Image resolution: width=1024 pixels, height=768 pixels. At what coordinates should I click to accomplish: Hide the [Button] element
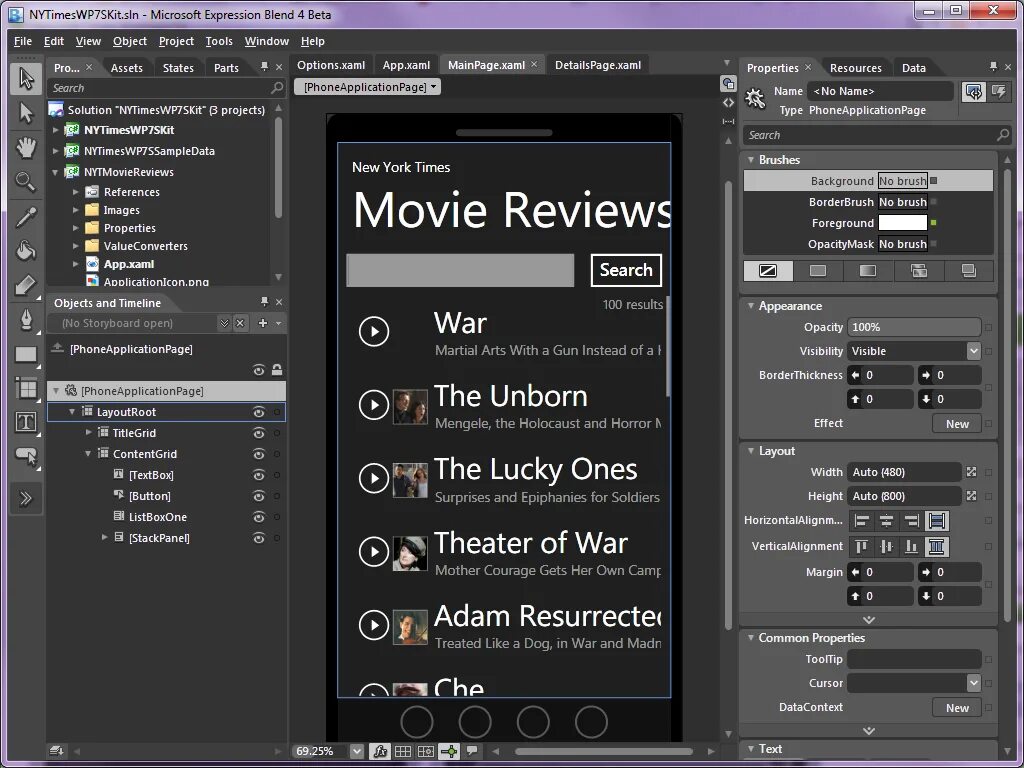pos(259,496)
